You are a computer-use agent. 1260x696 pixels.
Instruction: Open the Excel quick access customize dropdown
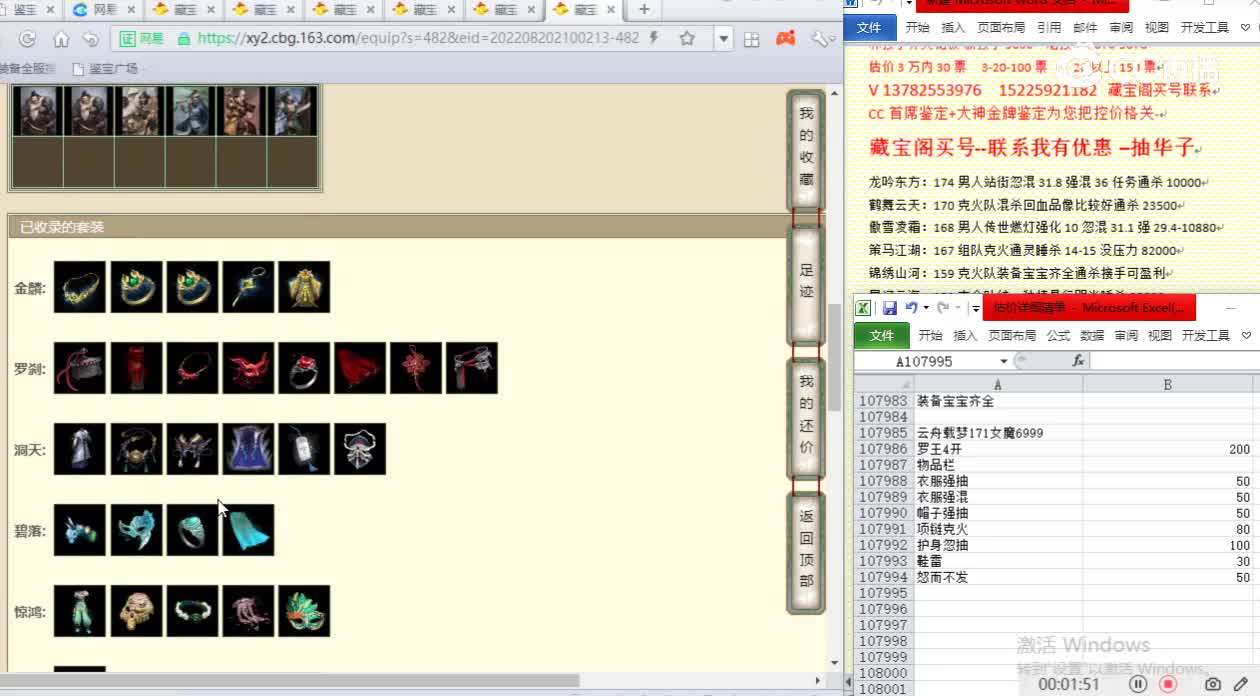[975, 308]
